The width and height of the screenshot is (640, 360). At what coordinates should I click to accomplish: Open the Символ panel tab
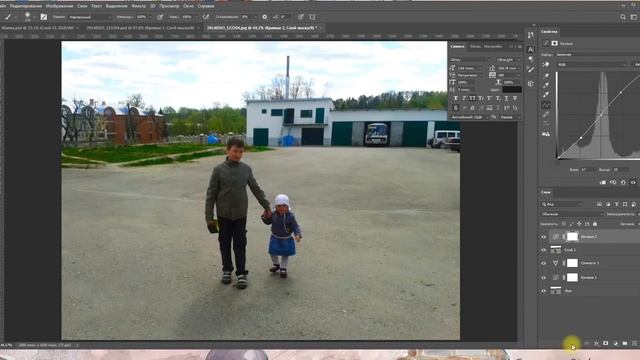point(457,47)
